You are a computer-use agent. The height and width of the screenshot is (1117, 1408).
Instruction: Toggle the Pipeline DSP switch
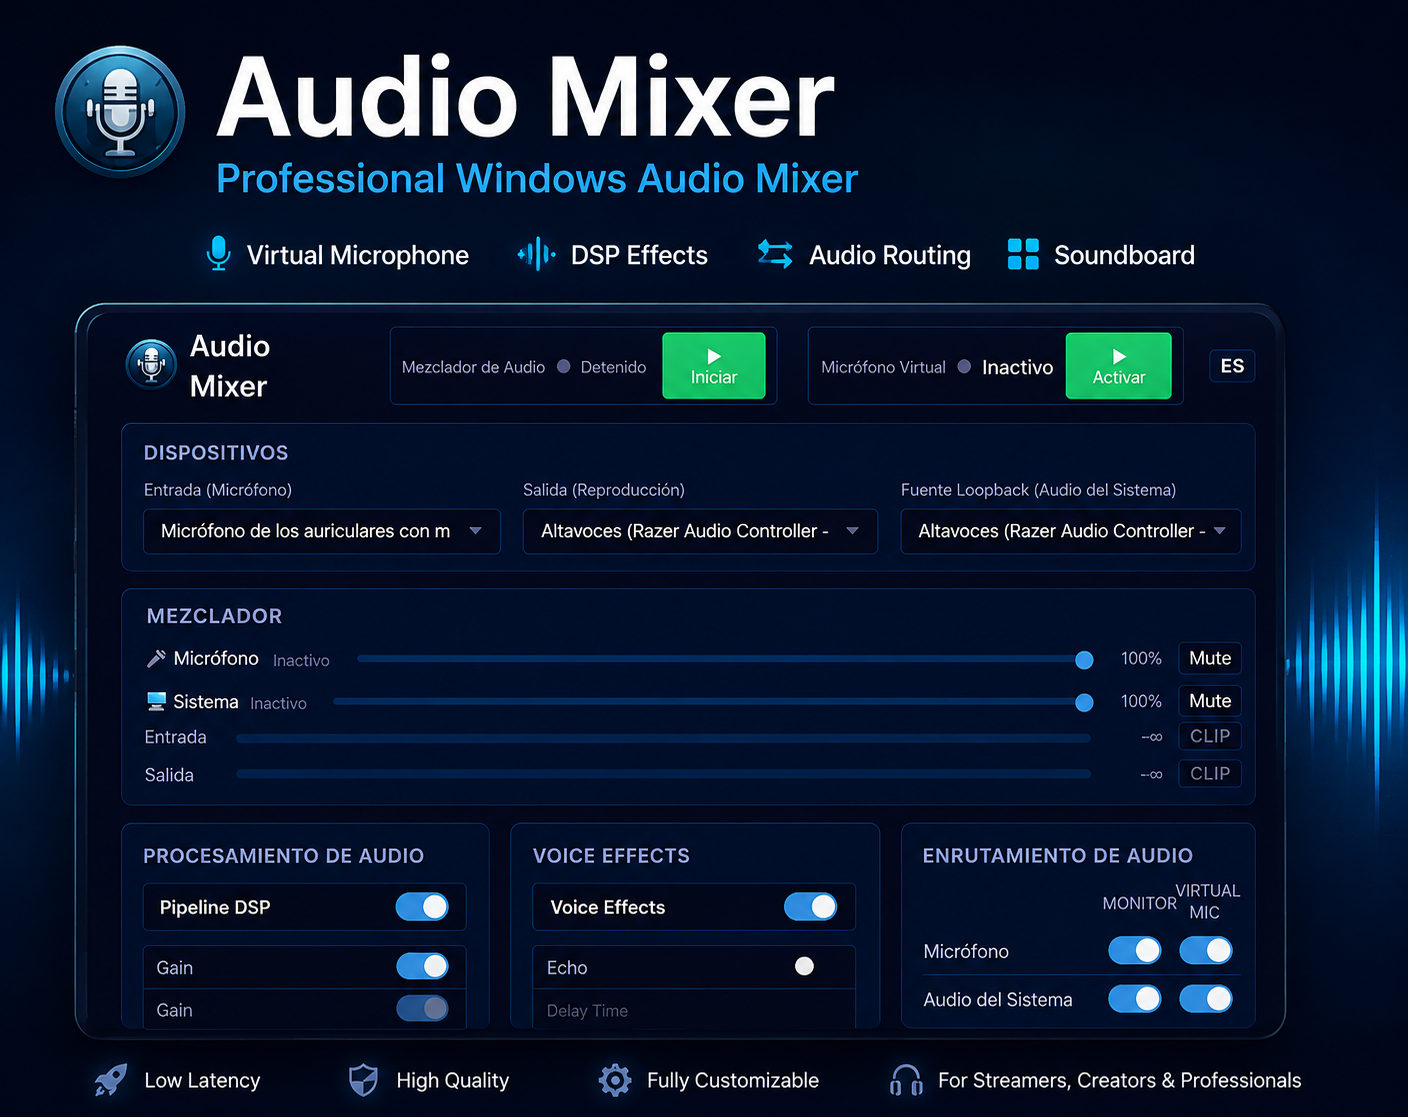pyautogui.click(x=422, y=907)
